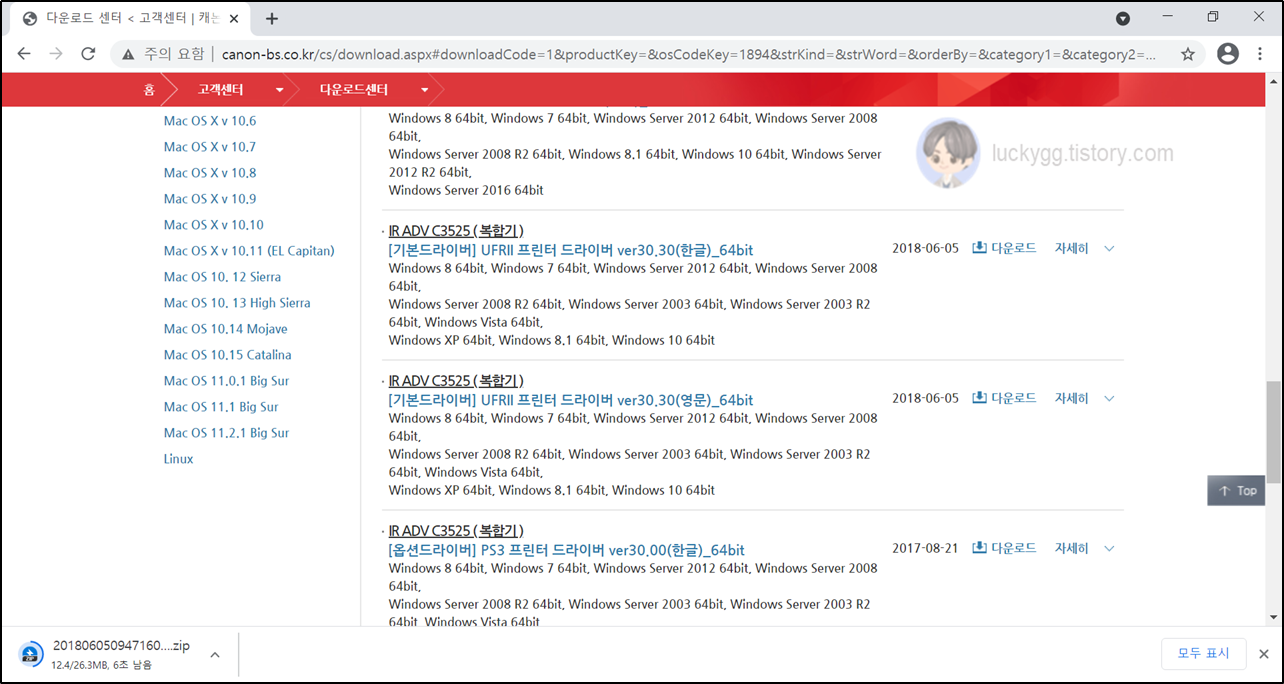Select Mac OS X v 10.6
This screenshot has width=1284, height=684.
[210, 121]
